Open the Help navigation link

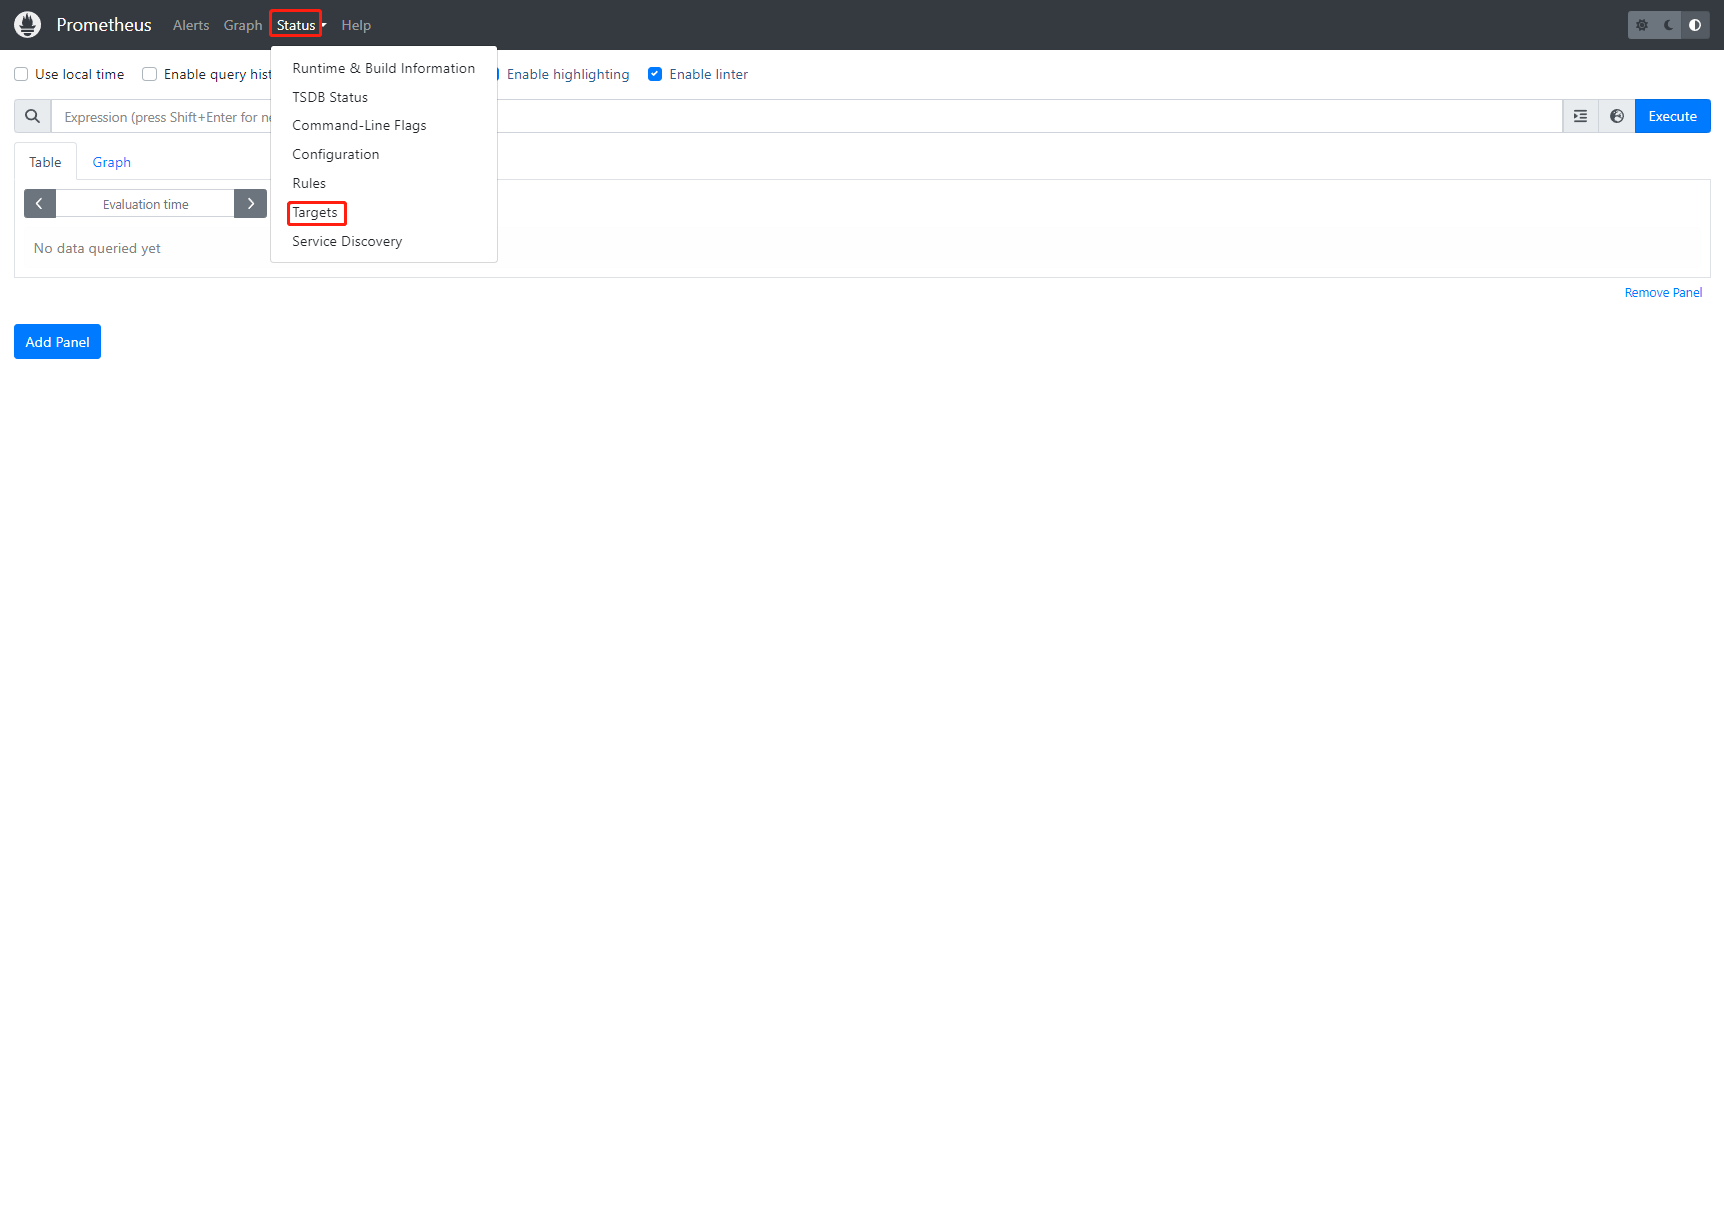coord(356,25)
